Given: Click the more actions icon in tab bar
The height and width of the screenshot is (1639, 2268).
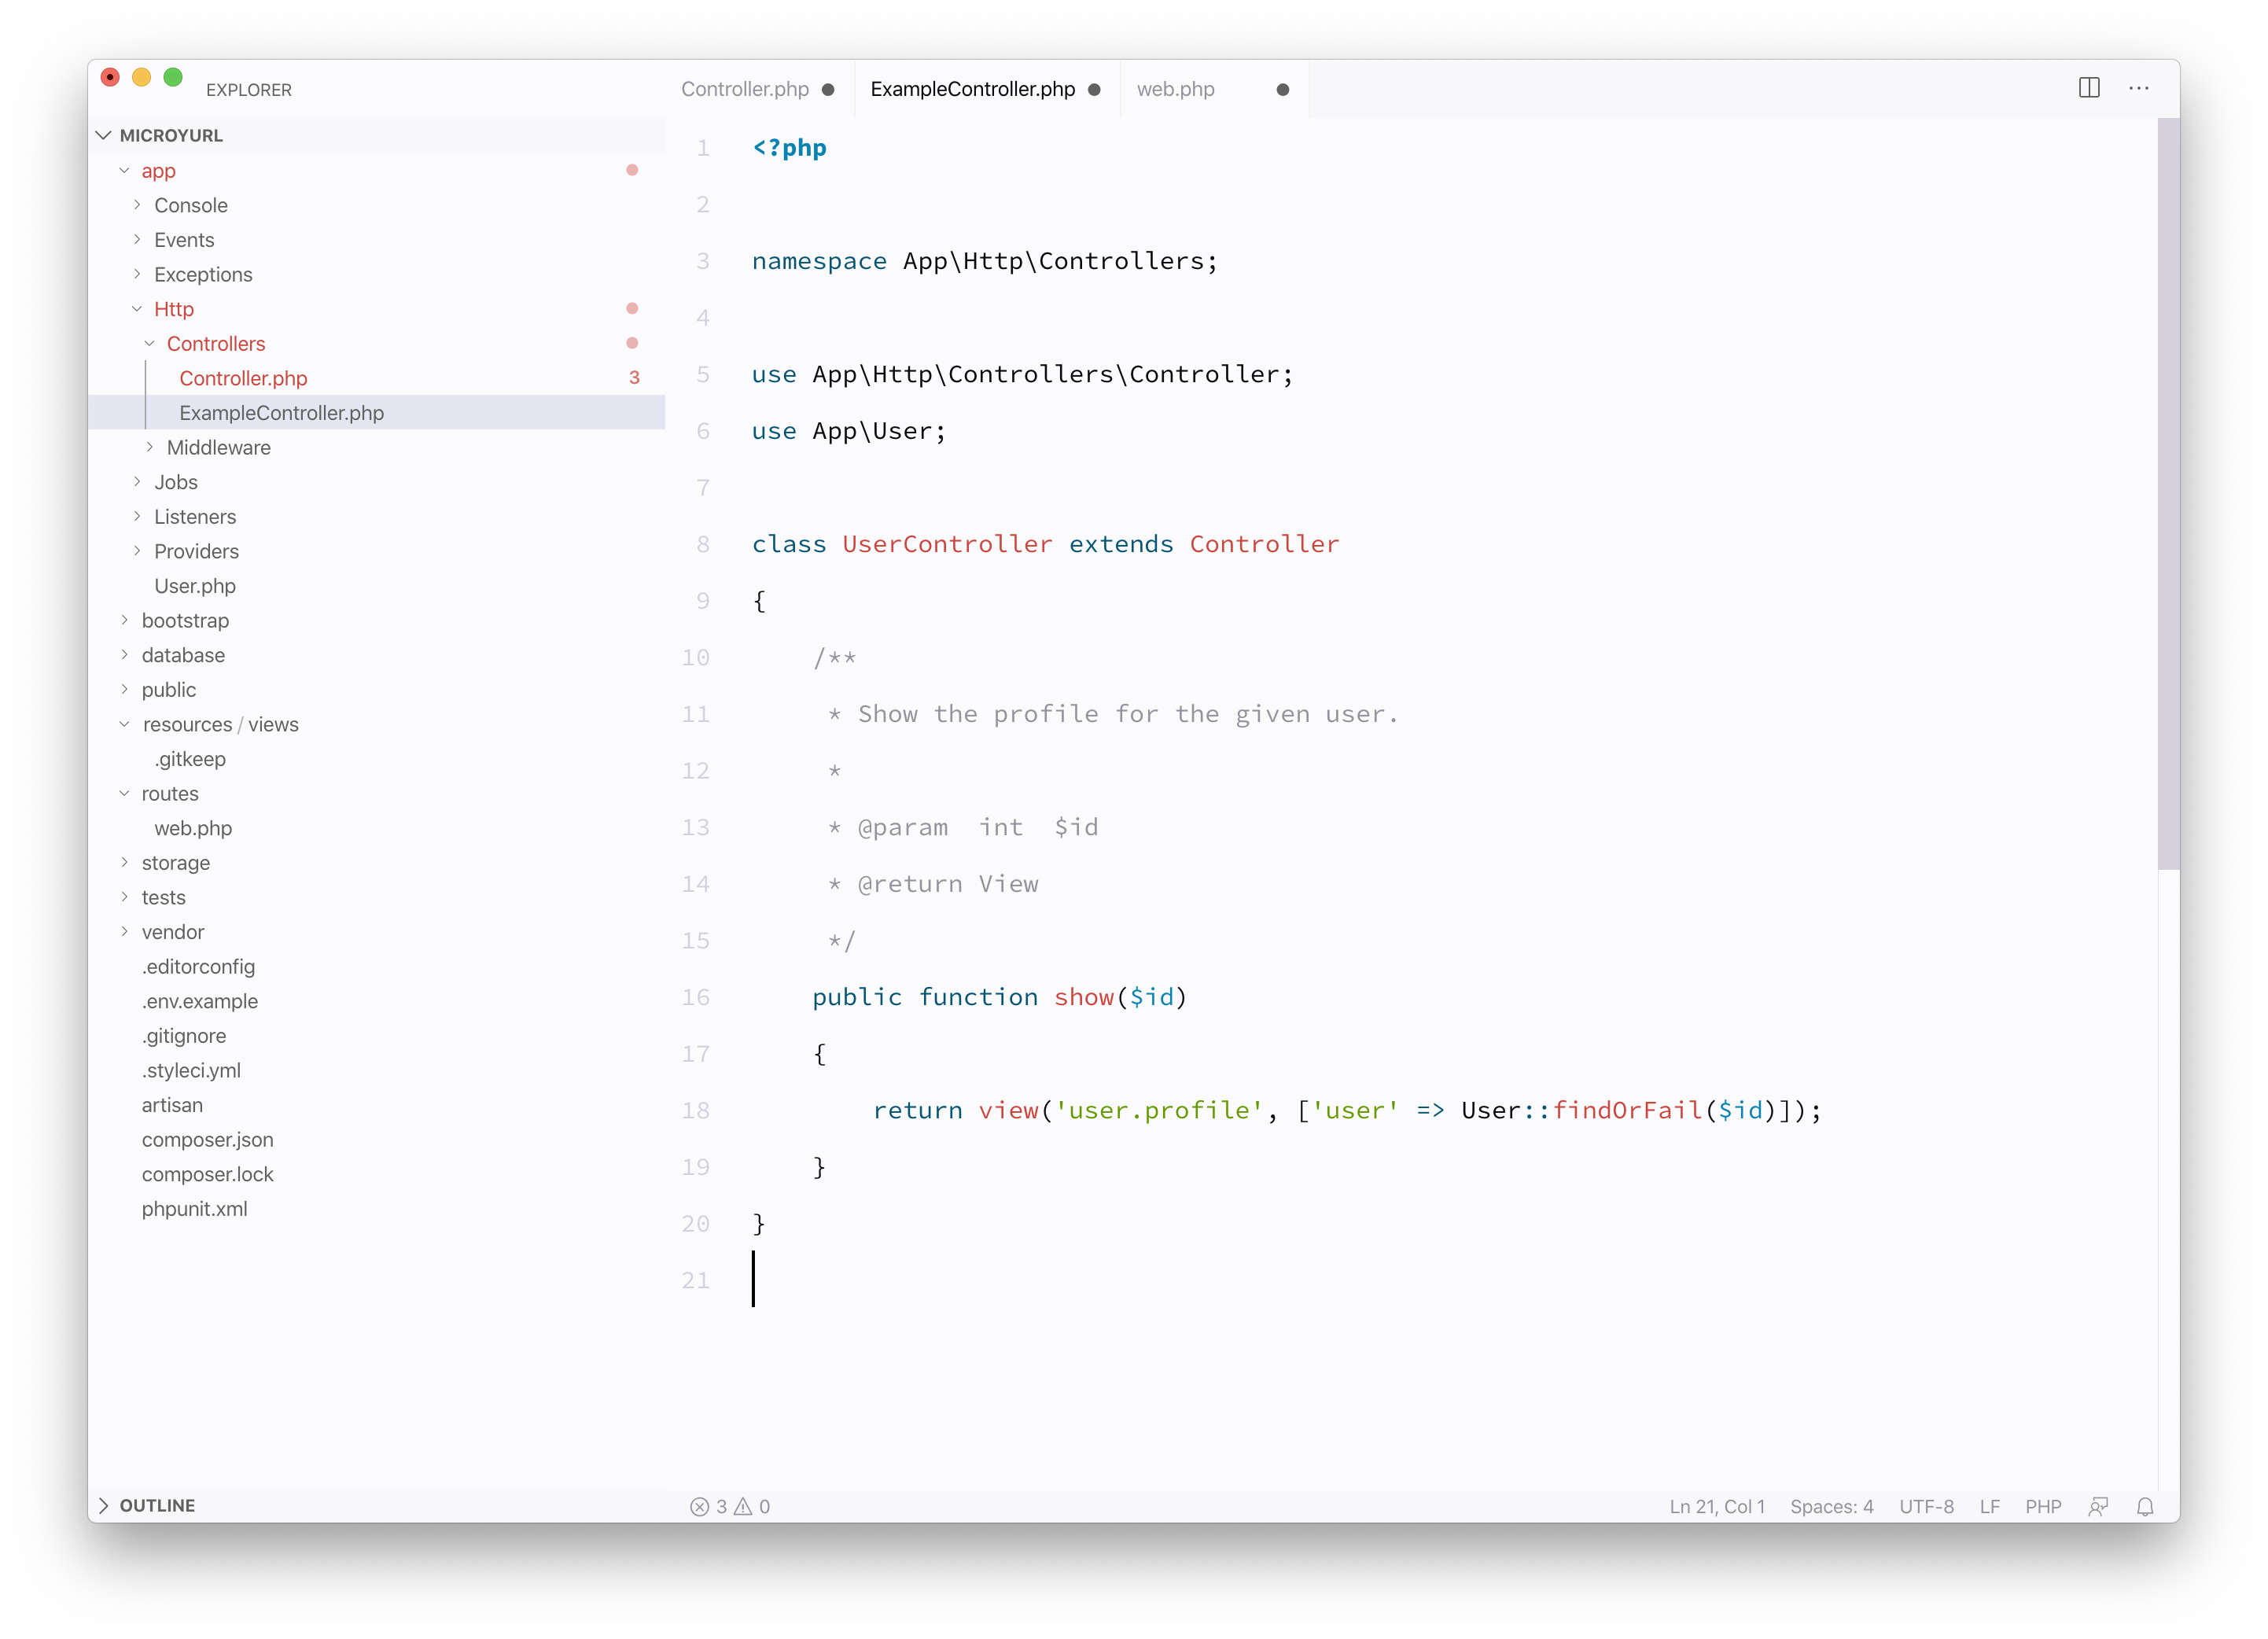Looking at the screenshot, I should click(x=2140, y=88).
